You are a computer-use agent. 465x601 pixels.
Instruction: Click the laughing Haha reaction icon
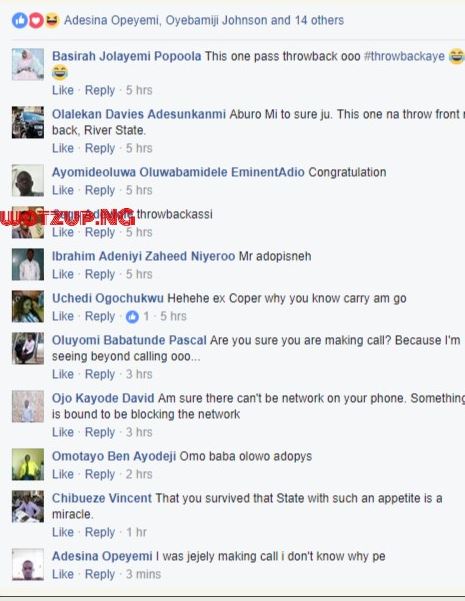coord(52,20)
